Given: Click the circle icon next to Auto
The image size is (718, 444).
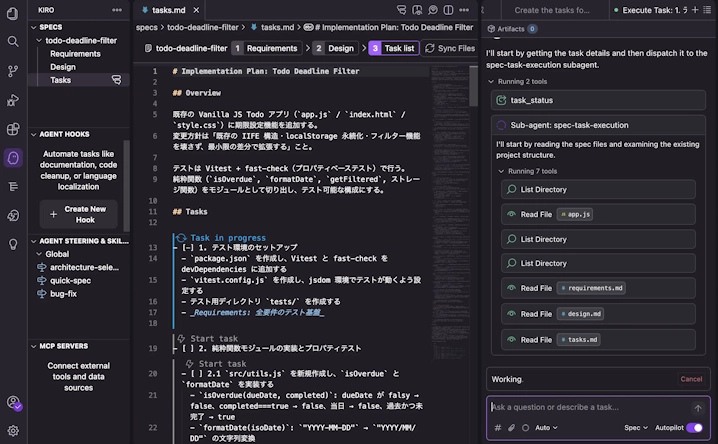Looking at the screenshot, I should (526, 428).
